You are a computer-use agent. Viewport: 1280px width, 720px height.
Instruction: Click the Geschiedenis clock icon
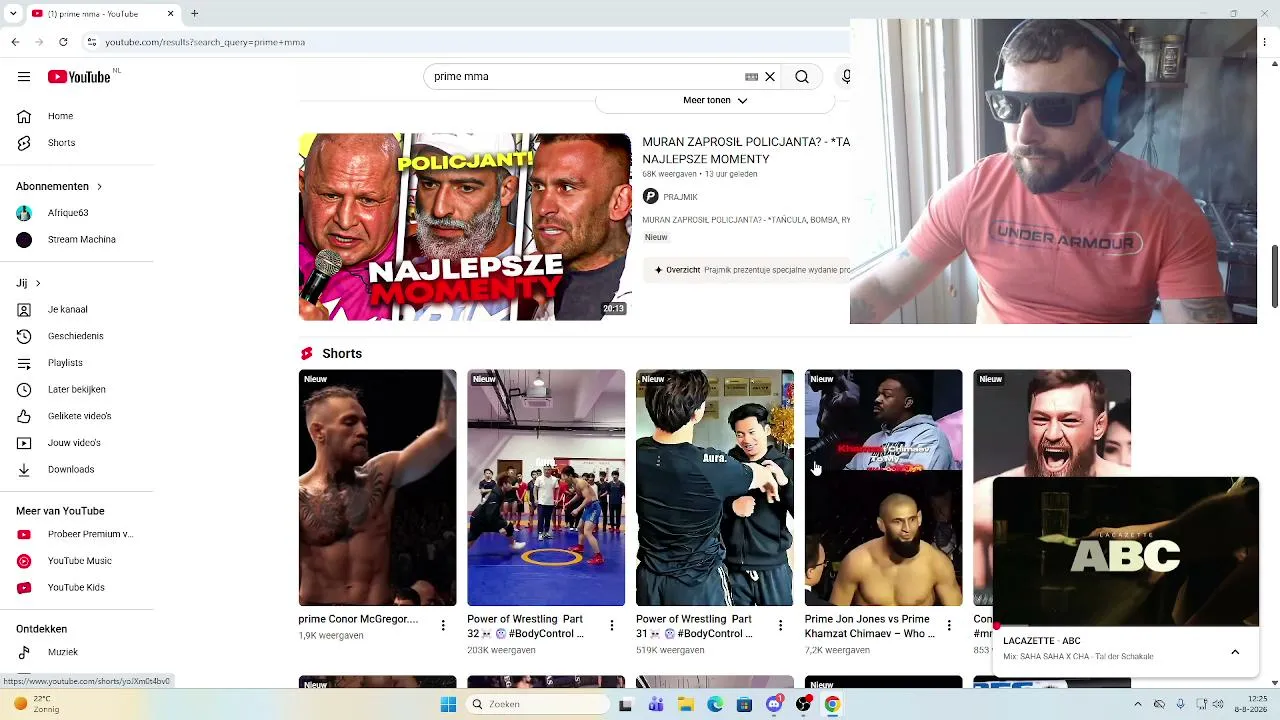[24, 336]
